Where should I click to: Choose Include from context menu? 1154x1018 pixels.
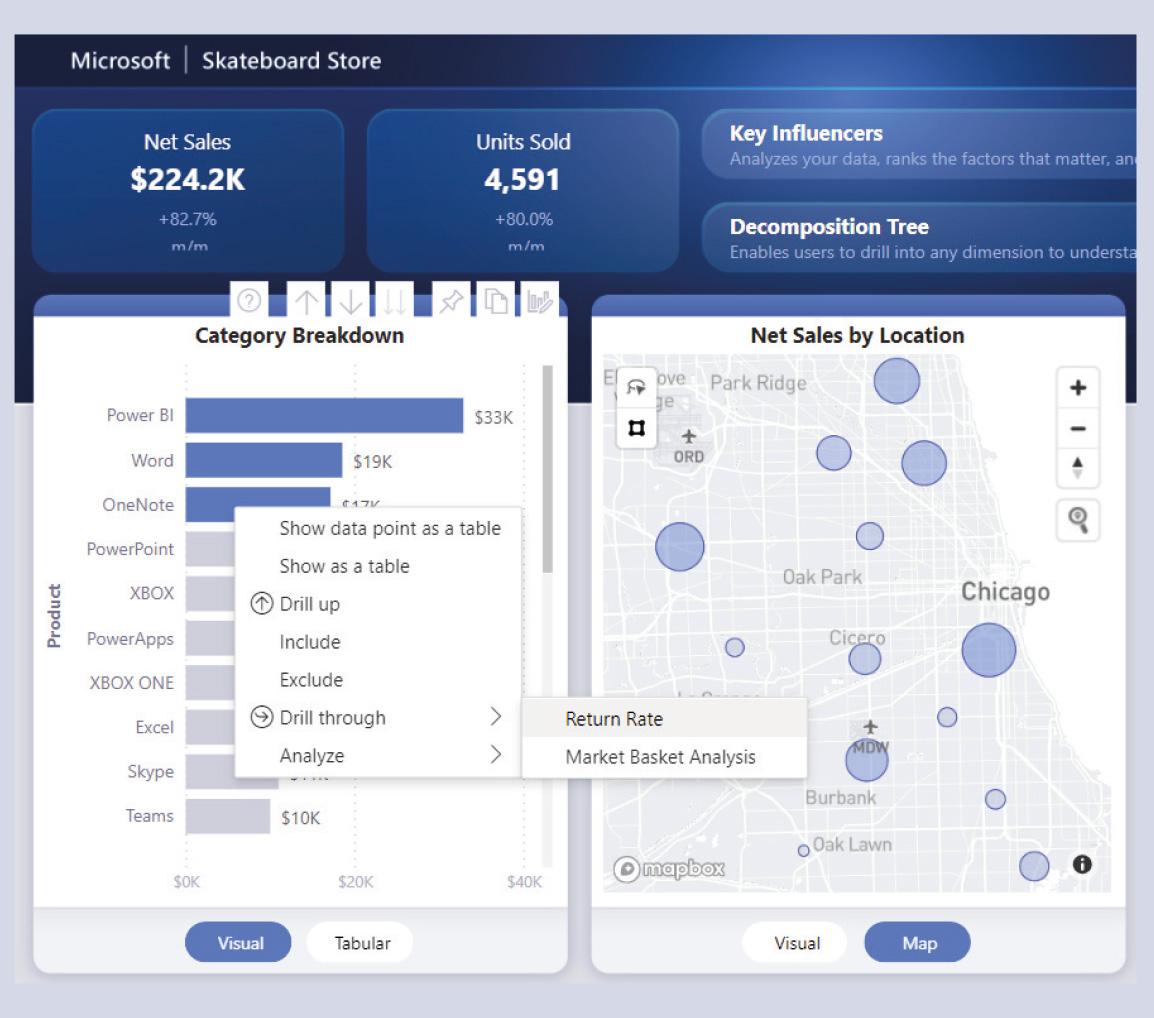pyautogui.click(x=378, y=642)
